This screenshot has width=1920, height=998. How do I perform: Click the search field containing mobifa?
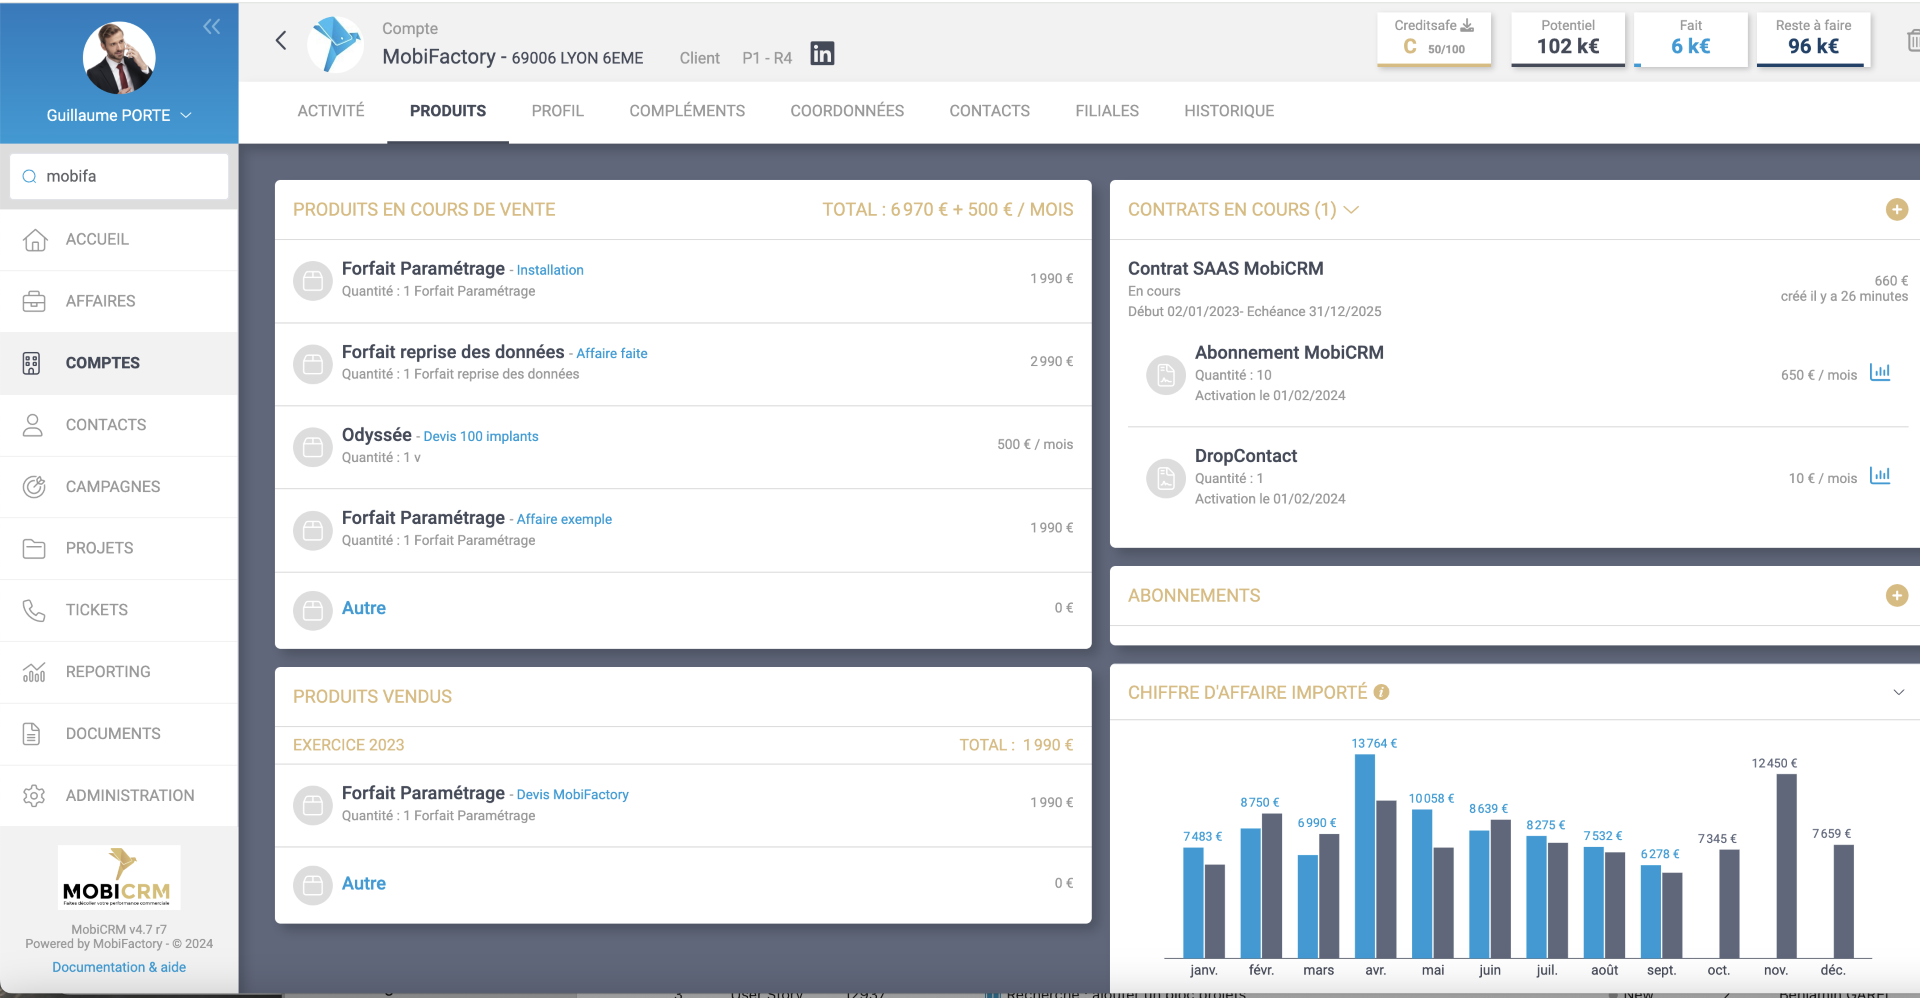(x=119, y=177)
